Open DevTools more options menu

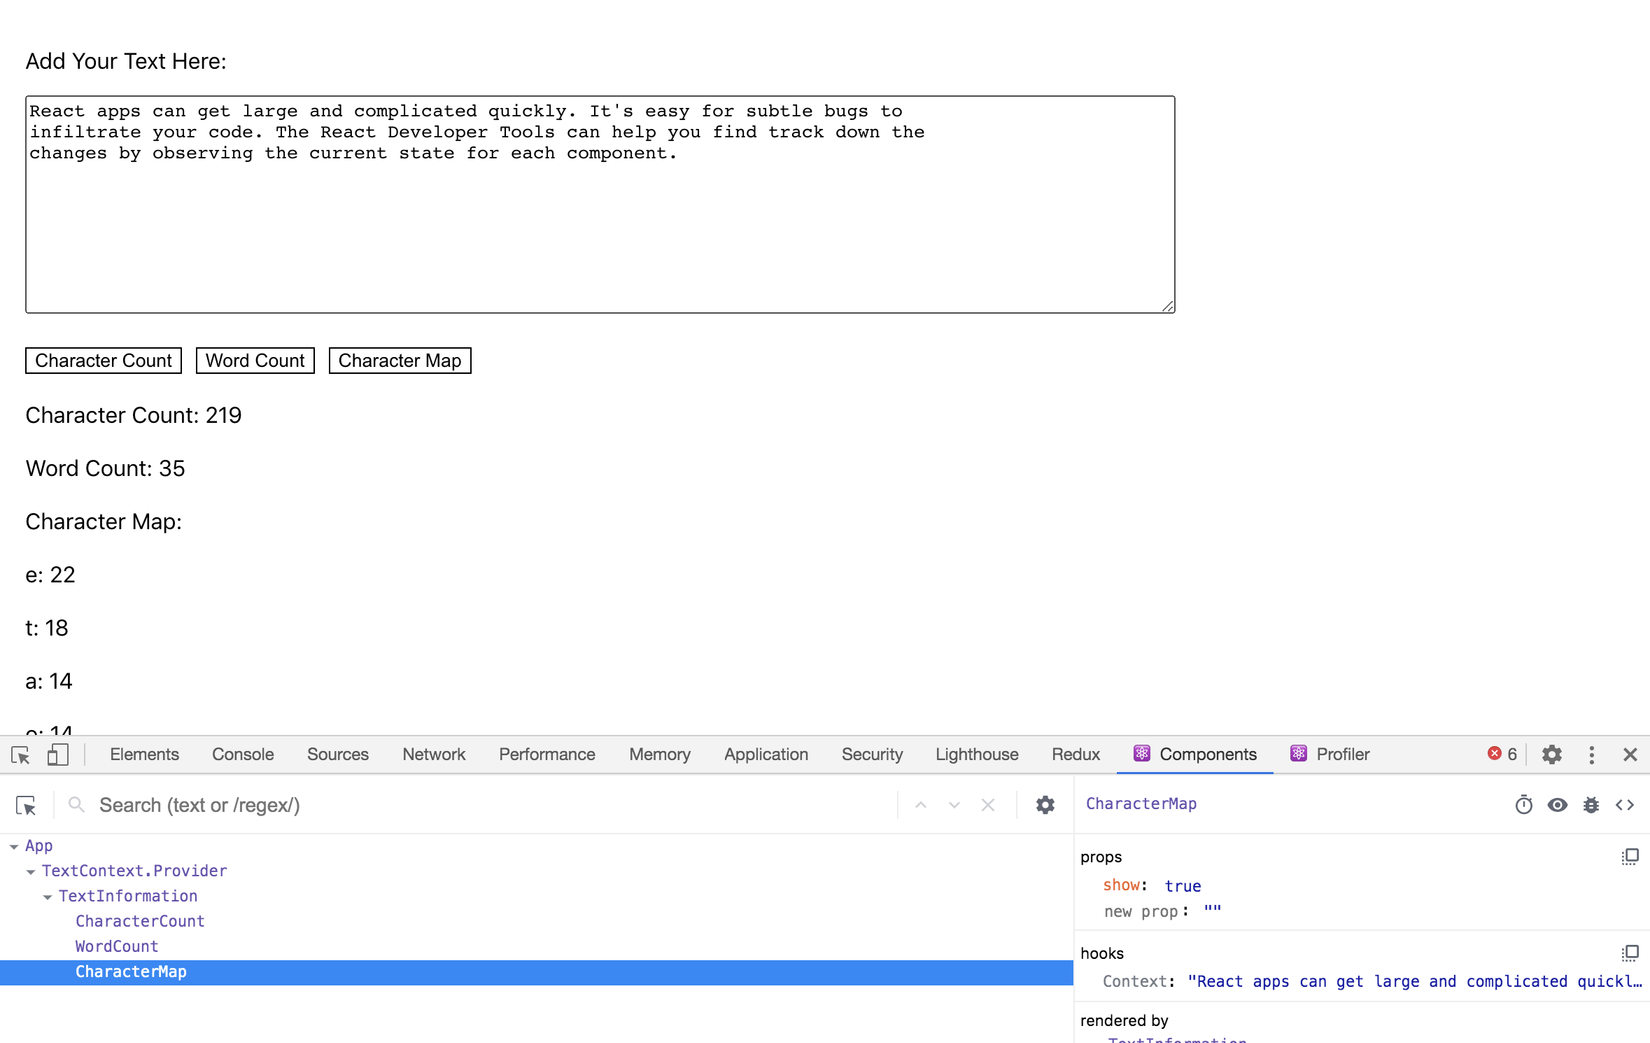(1592, 755)
